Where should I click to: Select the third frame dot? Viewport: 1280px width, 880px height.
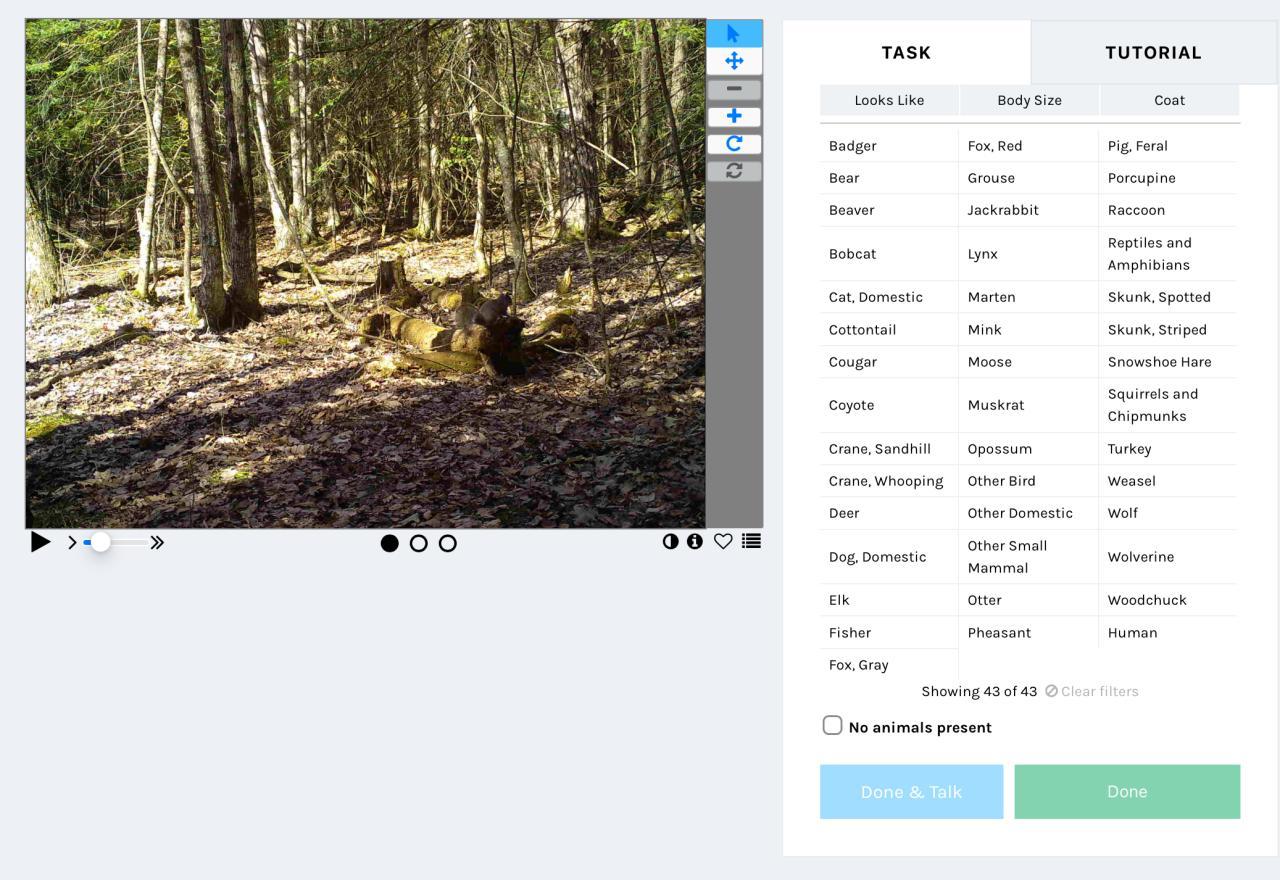pyautogui.click(x=448, y=543)
